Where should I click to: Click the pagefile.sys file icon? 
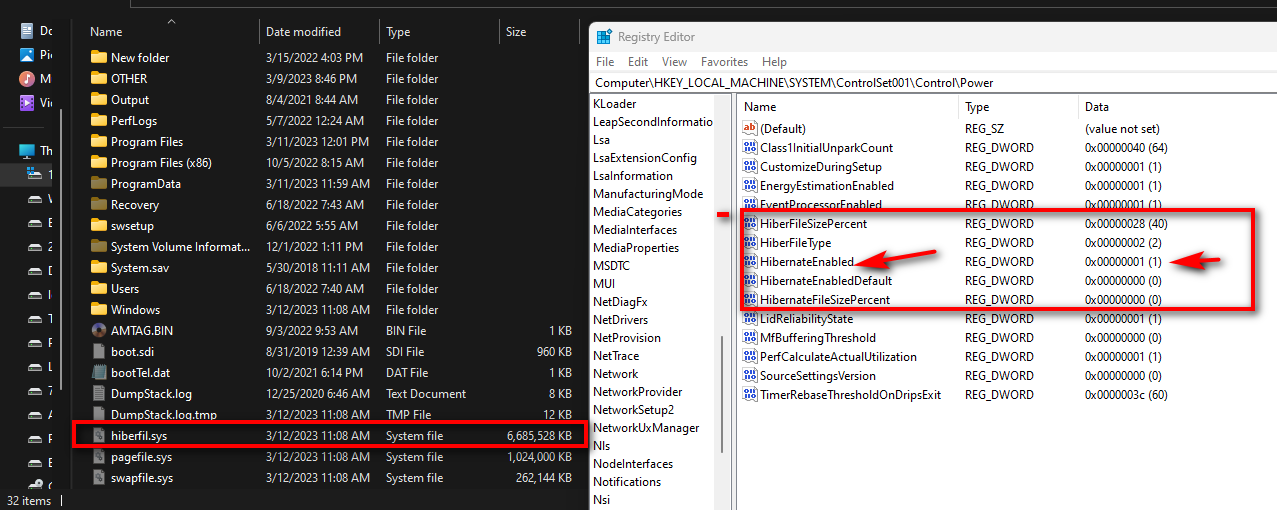(x=98, y=456)
